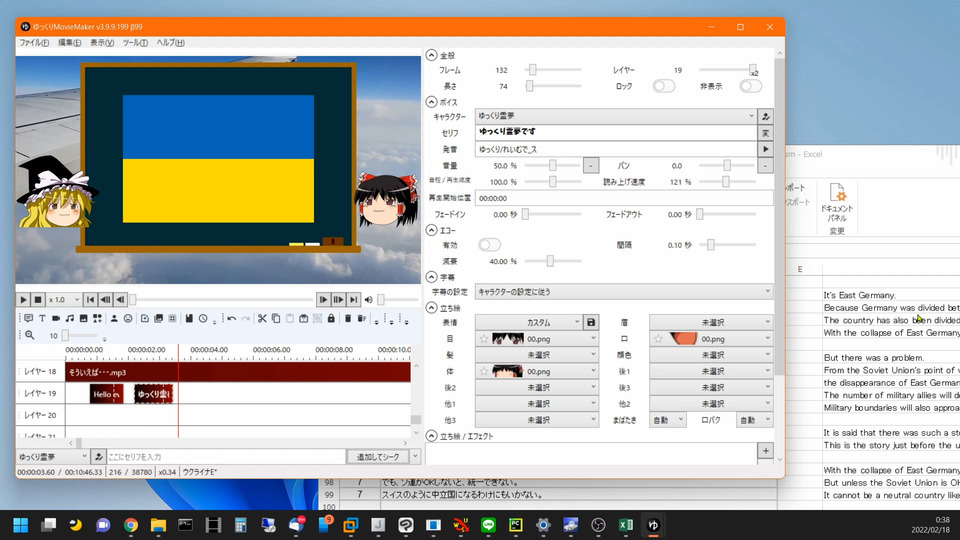Viewport: 960px width, 540px height.
Task: Click the 追加してシーク button
Action: 378,457
